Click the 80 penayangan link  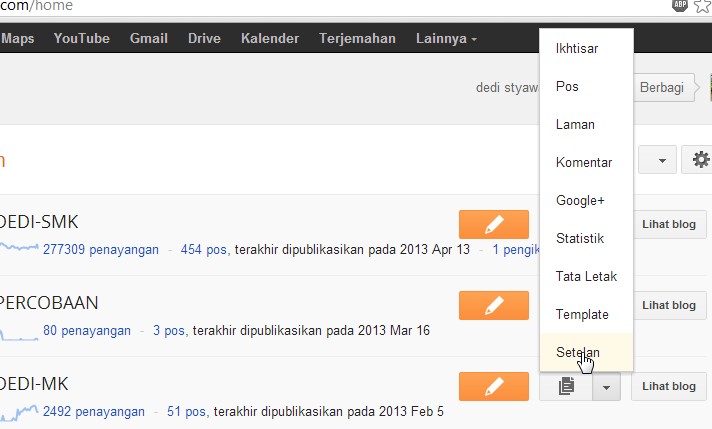87,330
